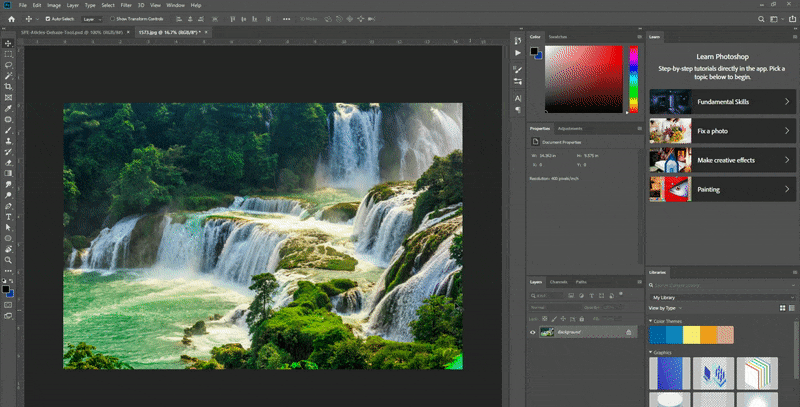Hide the Background layer with eye icon

[x=532, y=332]
